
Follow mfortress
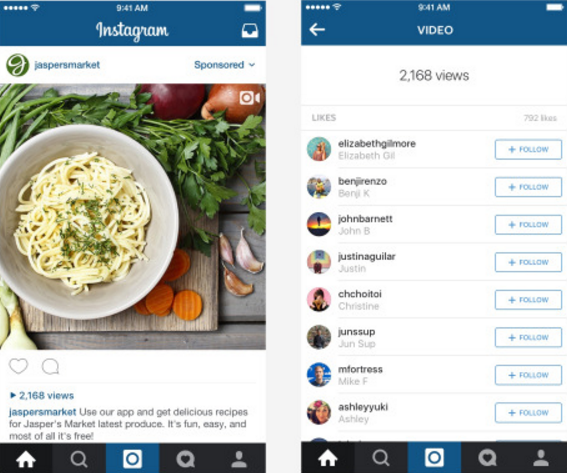[528, 375]
